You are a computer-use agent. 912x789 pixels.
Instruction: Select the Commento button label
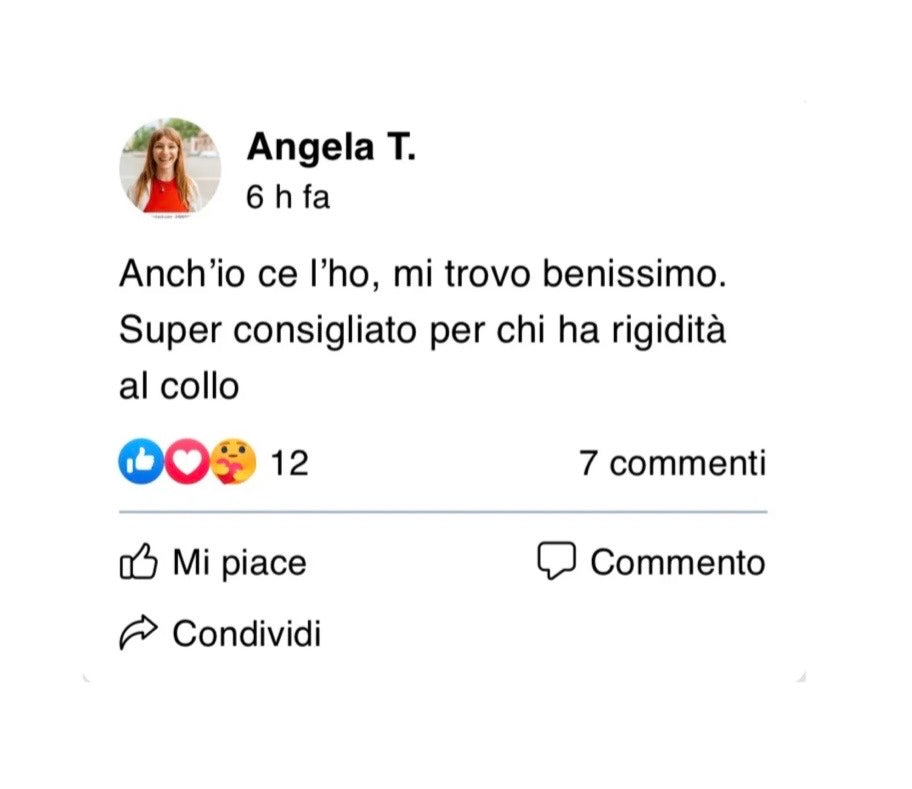678,562
